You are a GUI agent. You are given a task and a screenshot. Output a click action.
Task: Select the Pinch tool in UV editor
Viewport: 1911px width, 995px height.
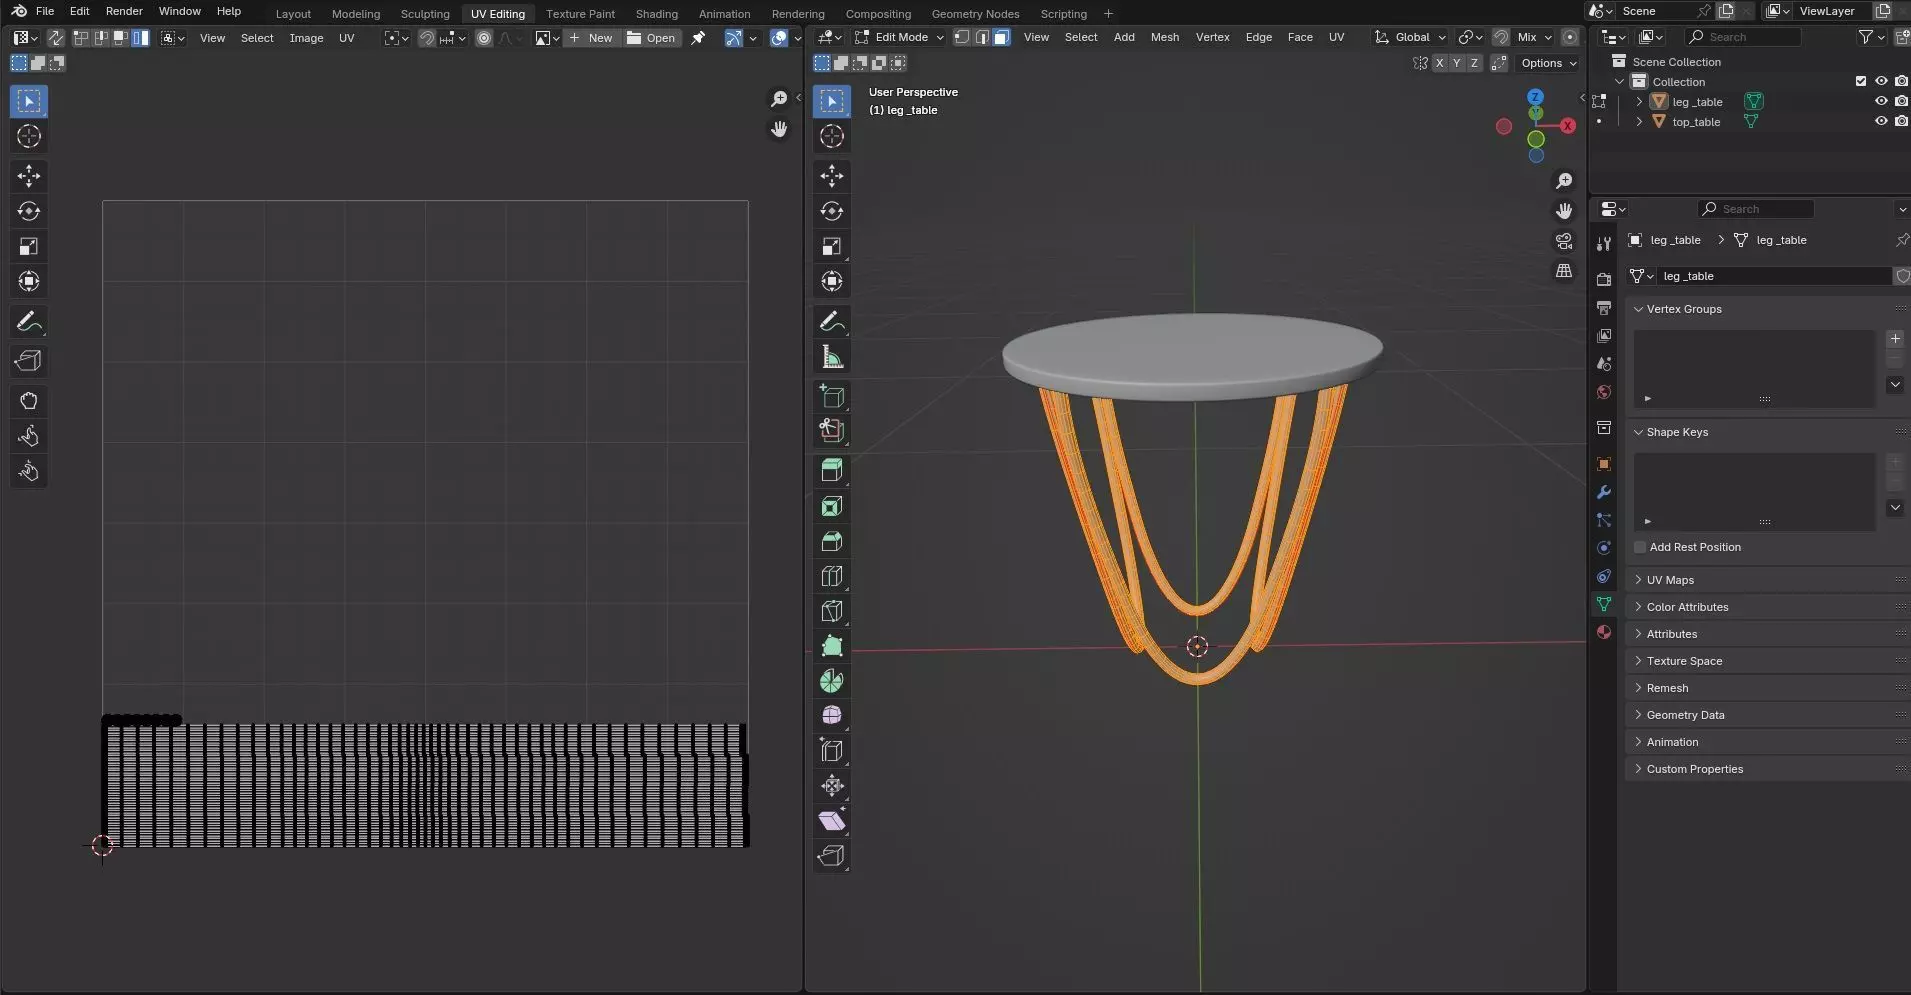[x=29, y=471]
